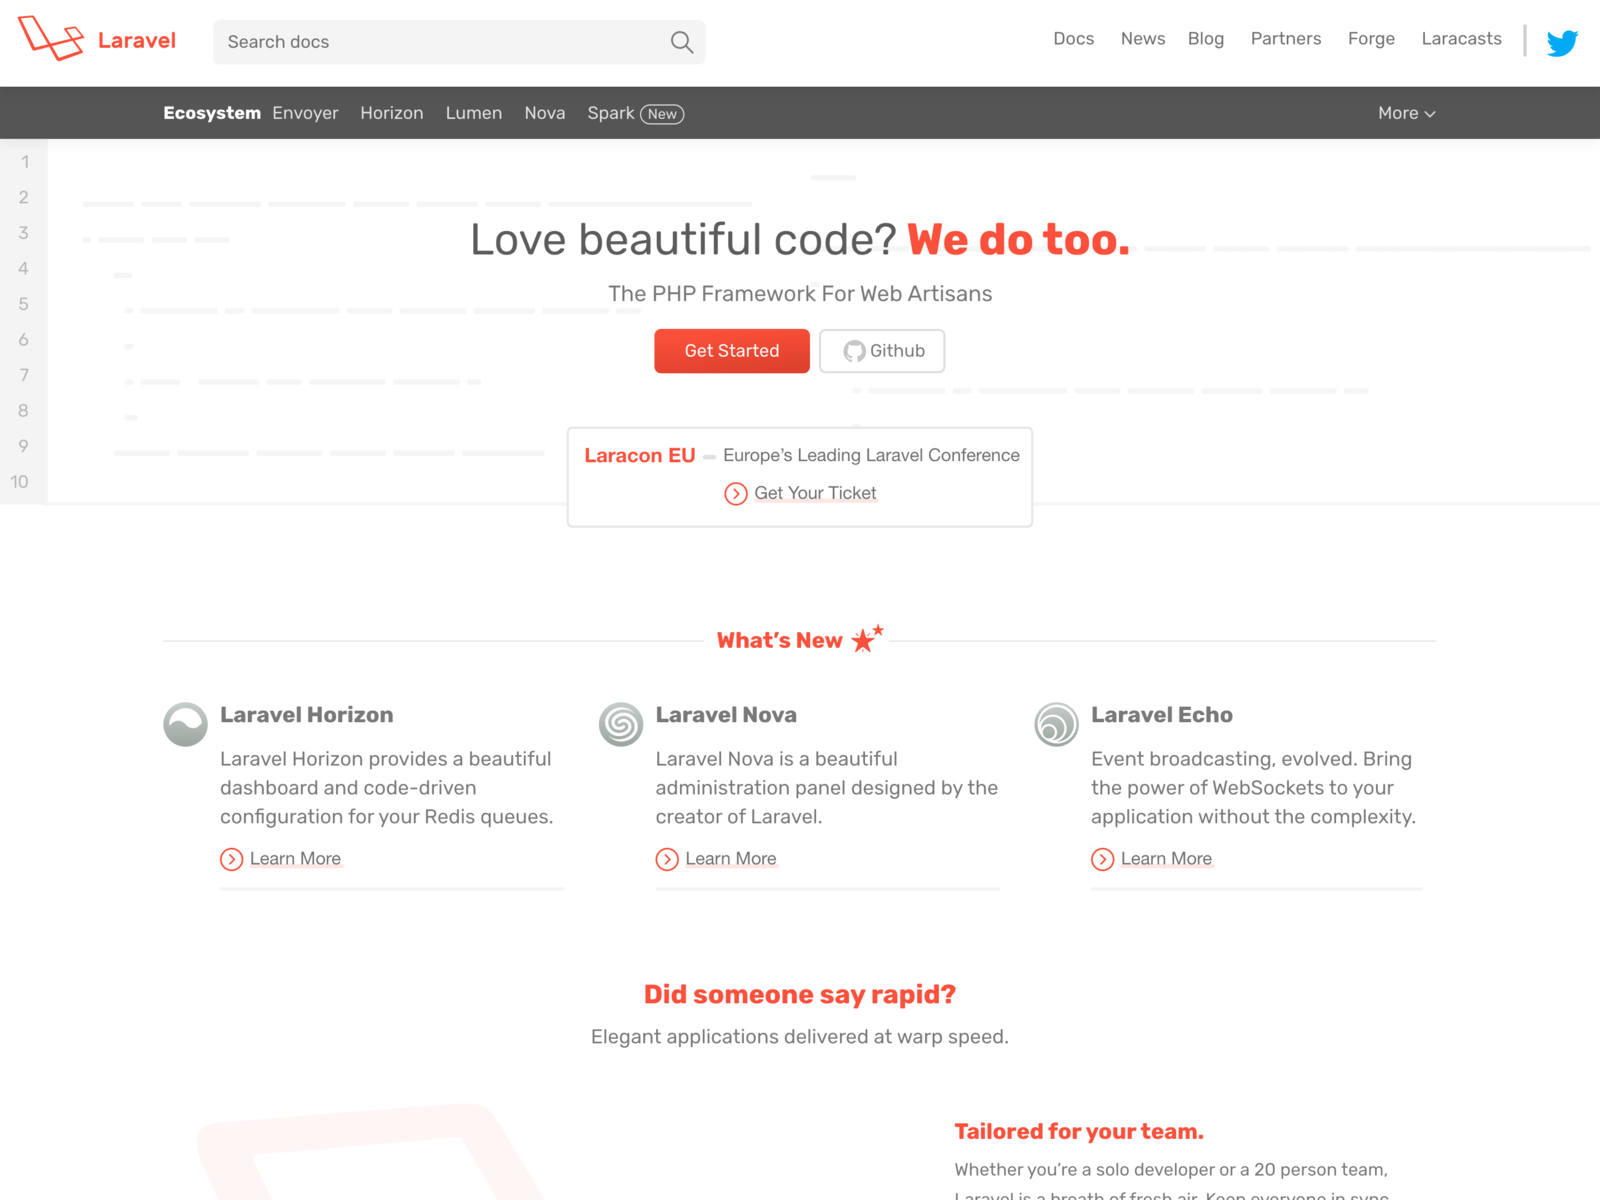1600x1200 pixels.
Task: Open the Partners navigation link
Action: (x=1286, y=39)
